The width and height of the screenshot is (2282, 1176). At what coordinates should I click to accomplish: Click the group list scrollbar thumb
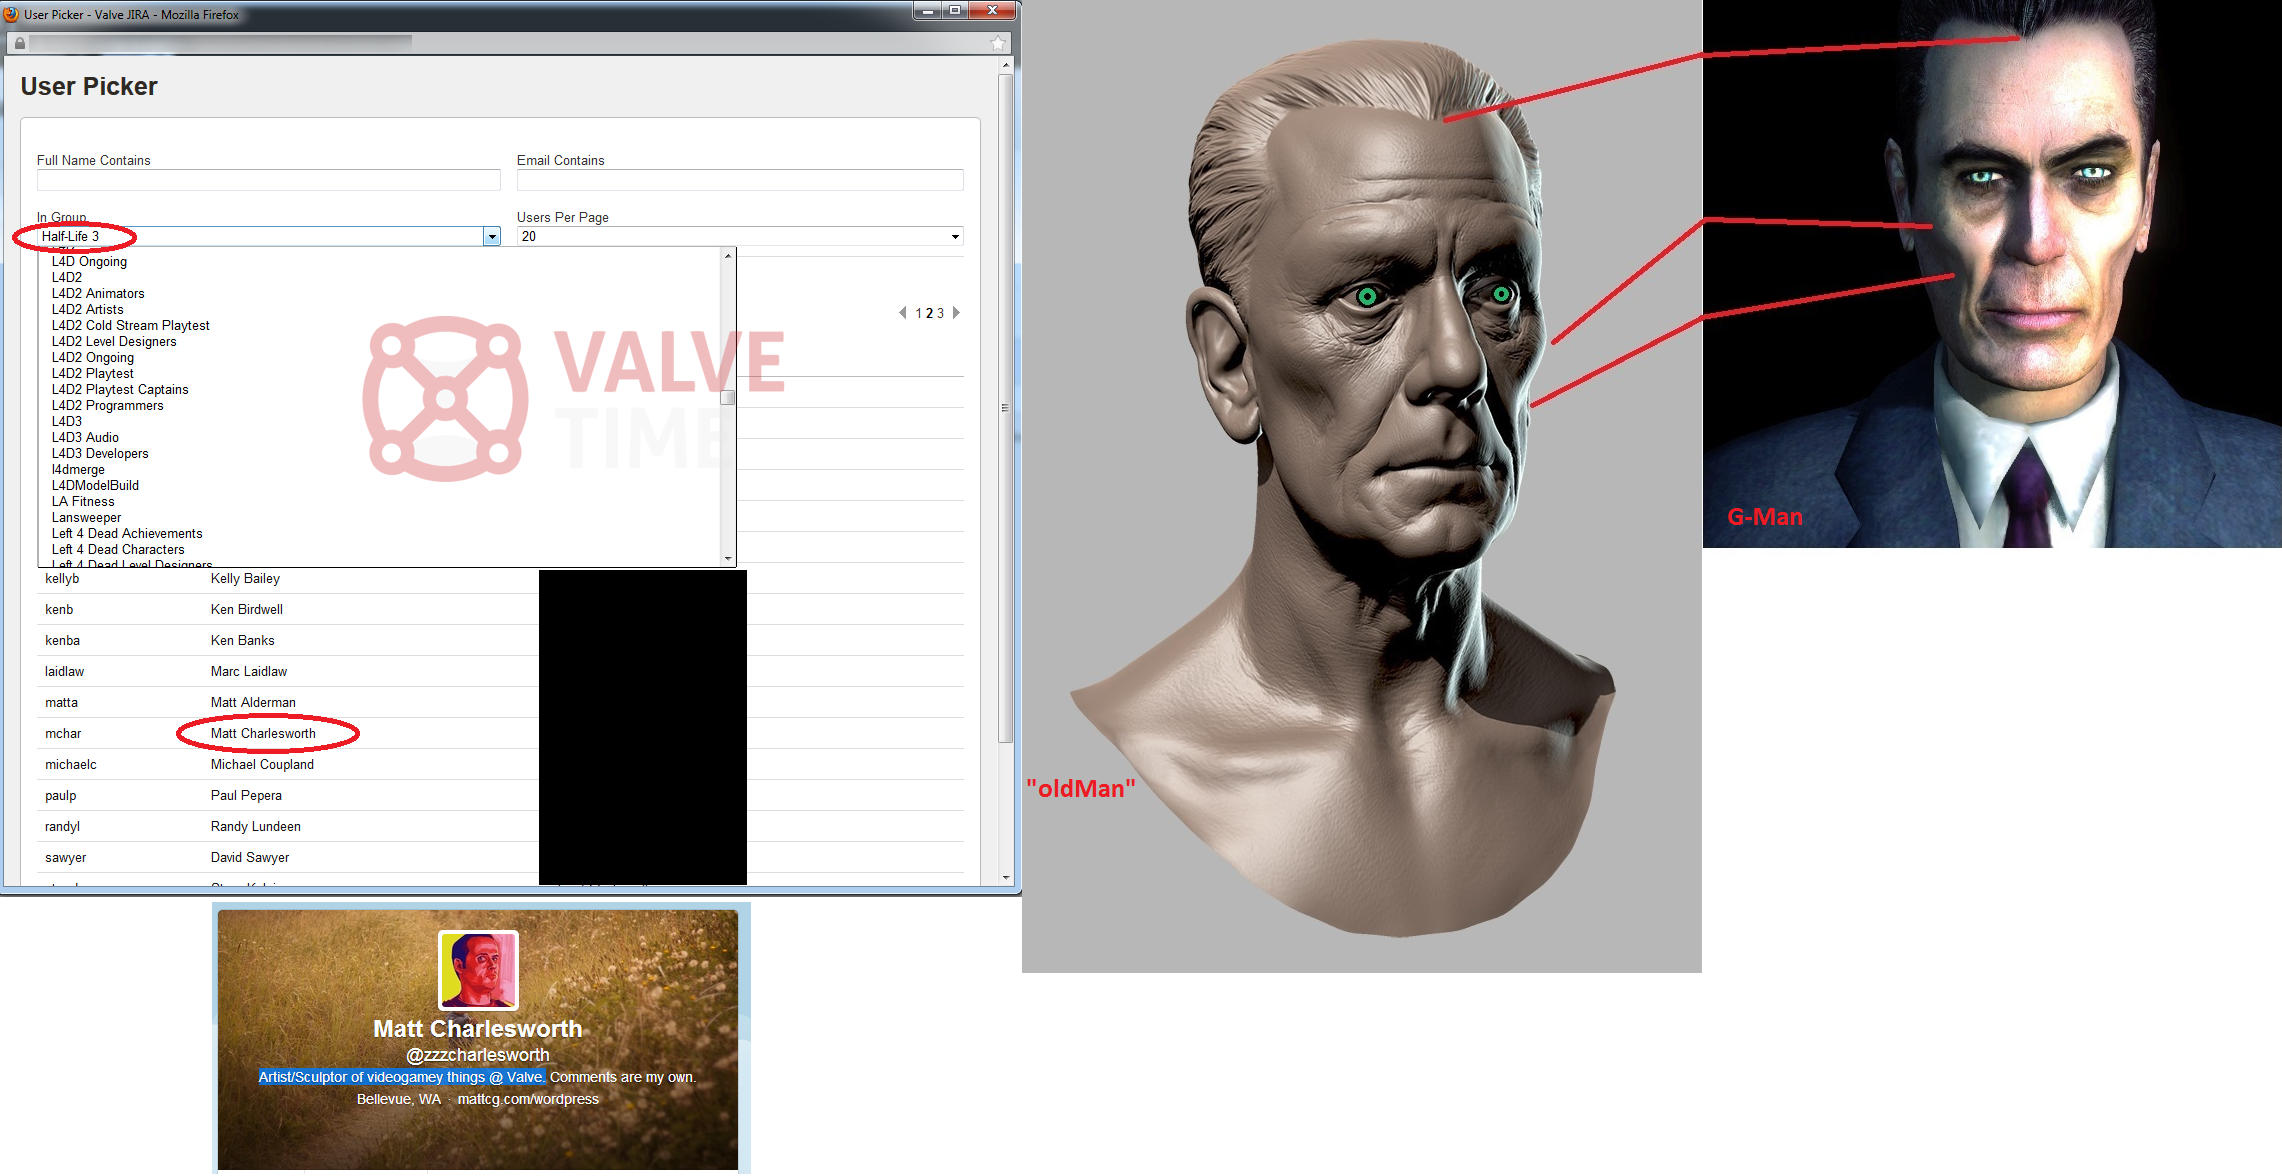point(728,398)
